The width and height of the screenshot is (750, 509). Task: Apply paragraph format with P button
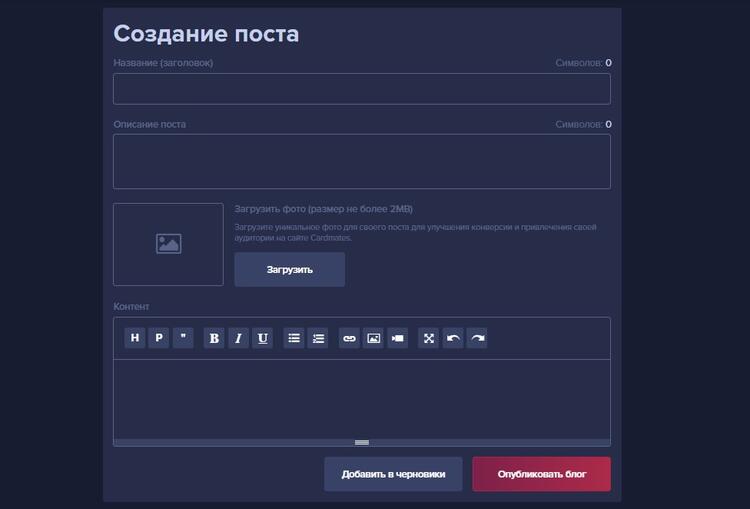click(158, 338)
